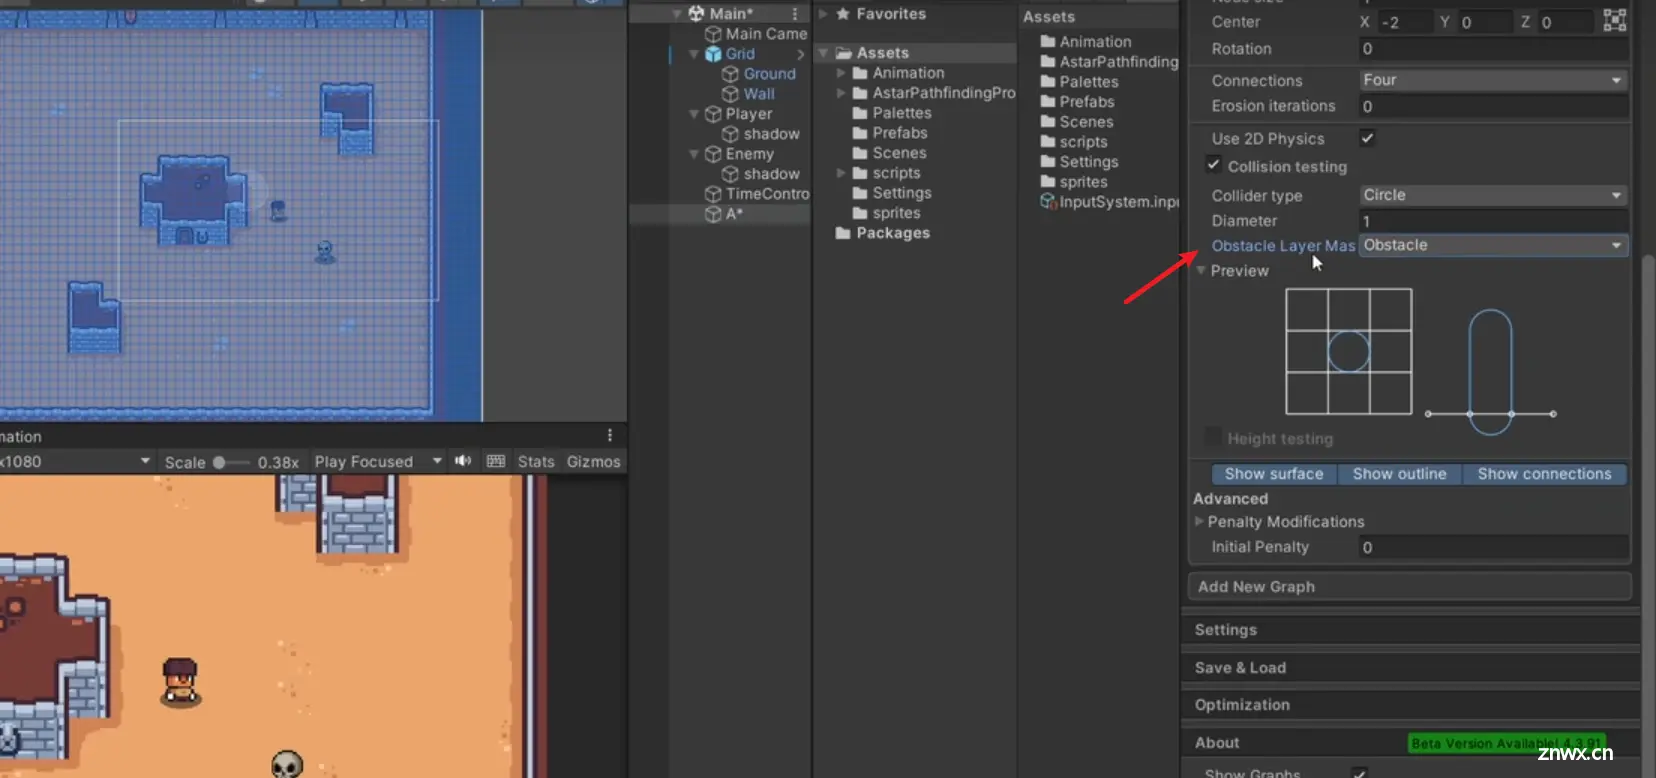Click the Erosion iterations field
Screen dimensions: 1656x778
coord(1493,106)
